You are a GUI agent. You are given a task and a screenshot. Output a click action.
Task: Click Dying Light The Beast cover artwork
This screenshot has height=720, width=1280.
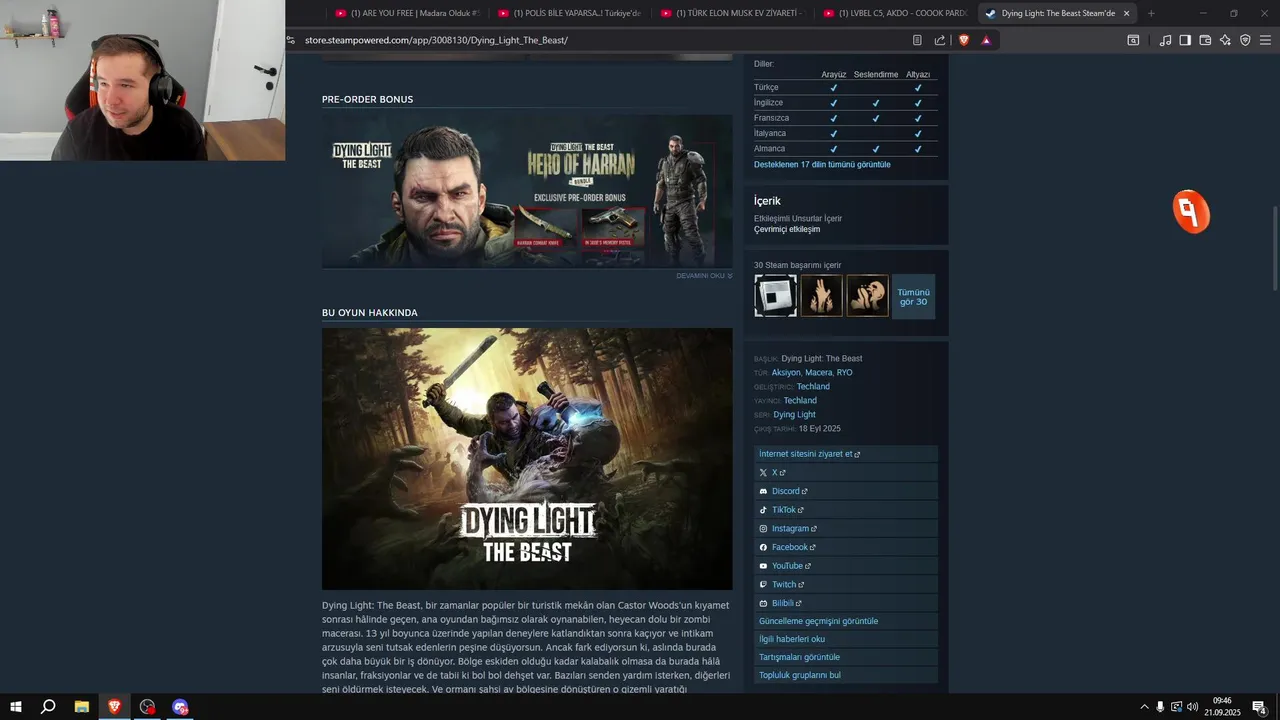(x=527, y=459)
